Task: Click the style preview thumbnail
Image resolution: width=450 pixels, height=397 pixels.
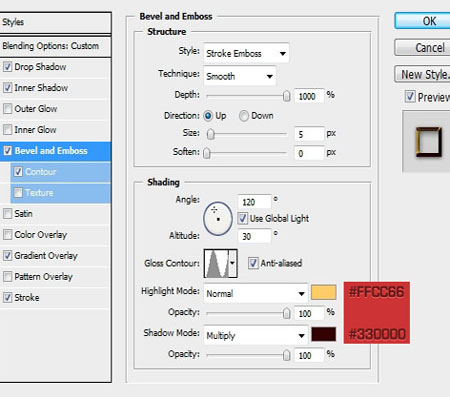Action: [428, 142]
